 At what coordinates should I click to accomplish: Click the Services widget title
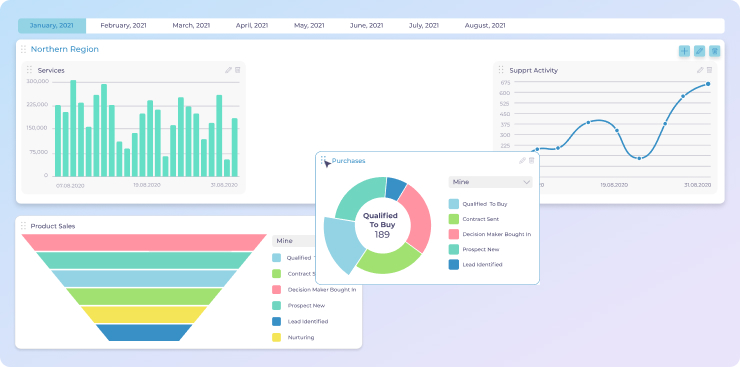pyautogui.click(x=51, y=70)
